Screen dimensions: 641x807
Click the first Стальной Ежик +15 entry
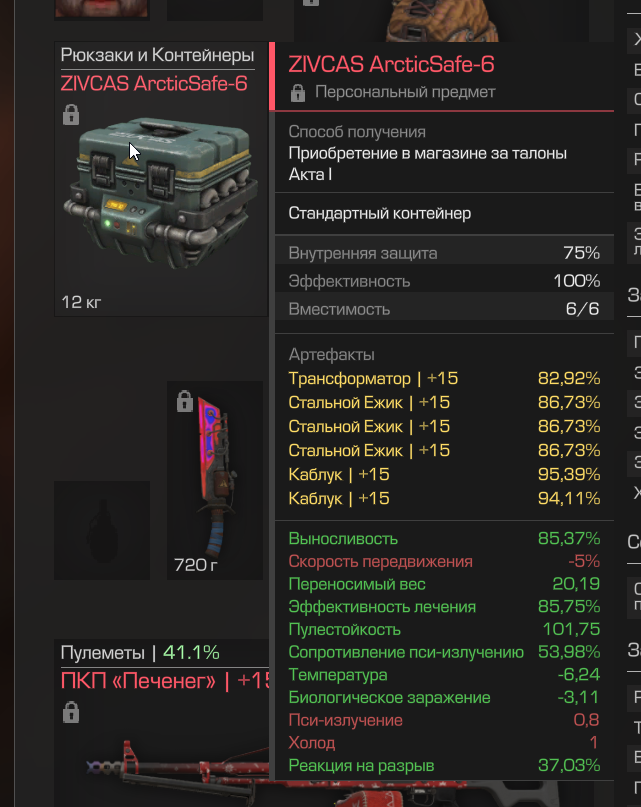pyautogui.click(x=444, y=402)
